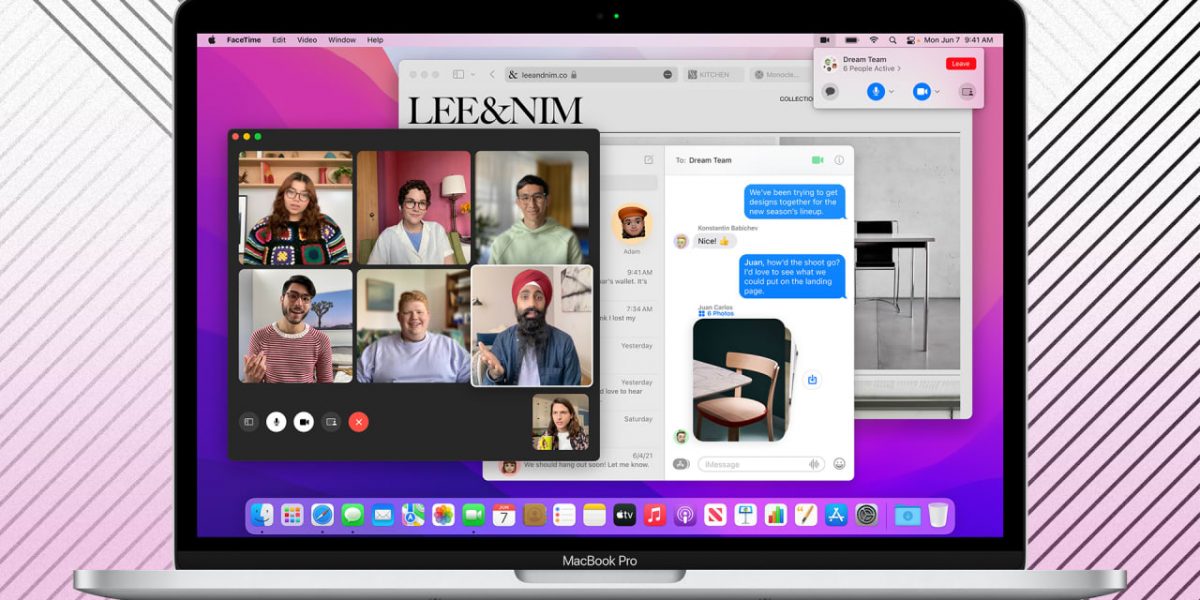End the FaceTime call with red X
Viewport: 1200px width, 600px height.
tap(358, 422)
